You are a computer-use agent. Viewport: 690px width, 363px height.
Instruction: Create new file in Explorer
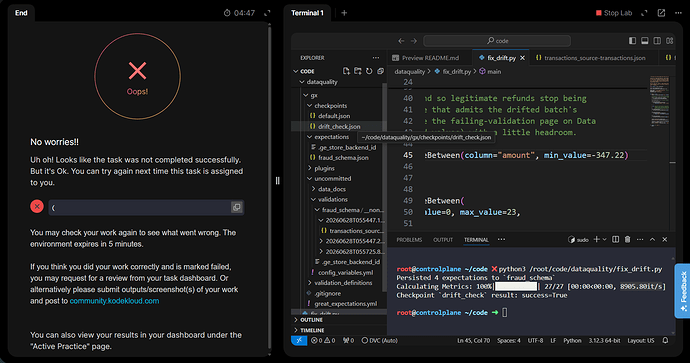coord(346,71)
